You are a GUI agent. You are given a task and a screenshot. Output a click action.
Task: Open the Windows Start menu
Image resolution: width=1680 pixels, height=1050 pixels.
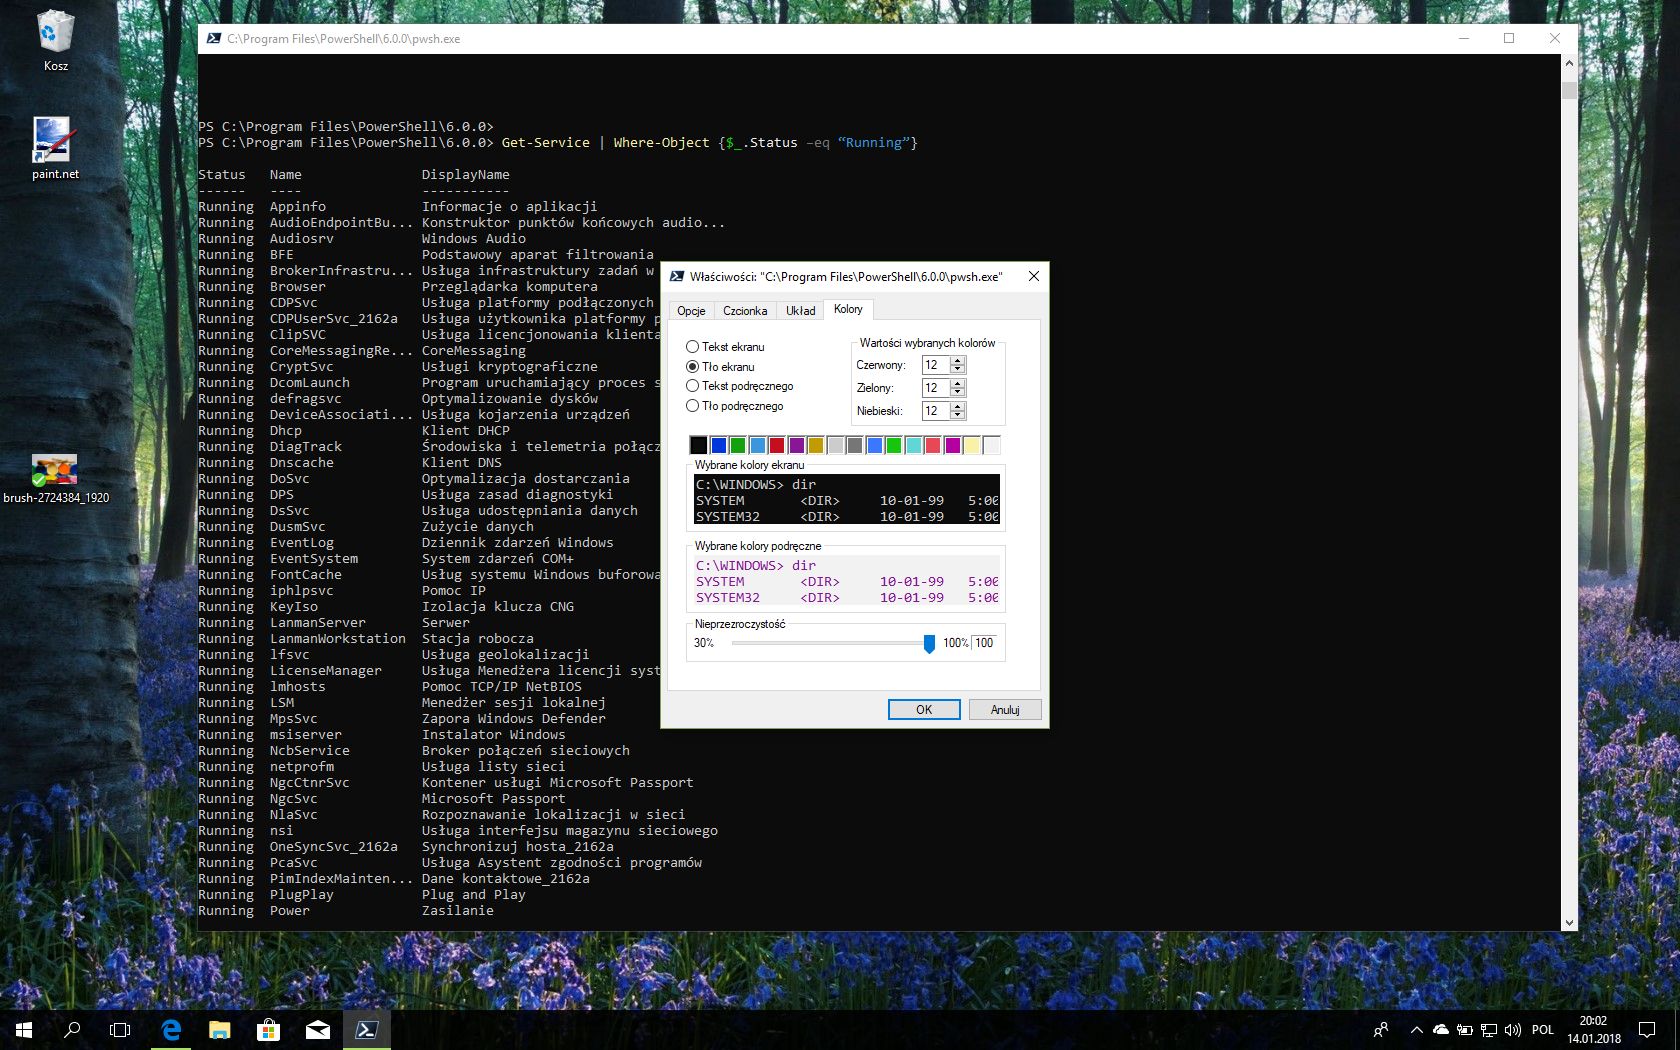24,1029
